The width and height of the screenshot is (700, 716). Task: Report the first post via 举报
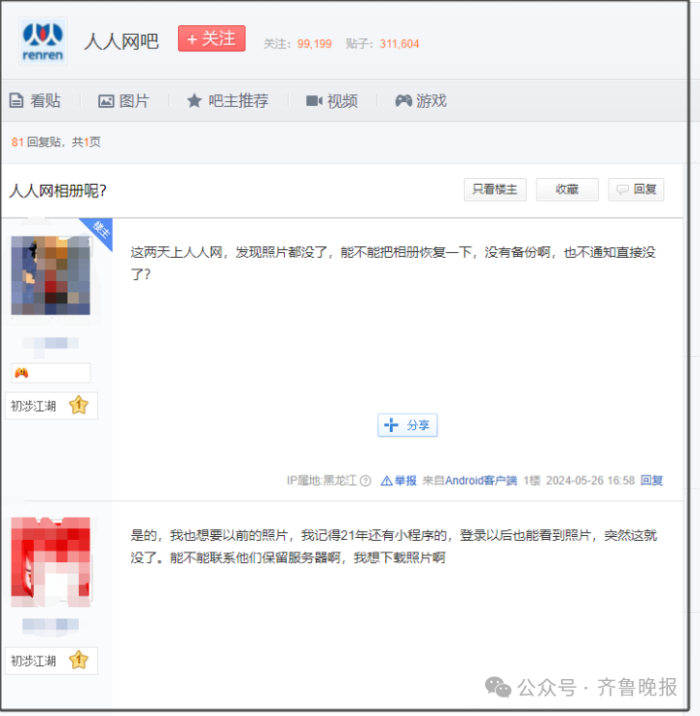(399, 480)
